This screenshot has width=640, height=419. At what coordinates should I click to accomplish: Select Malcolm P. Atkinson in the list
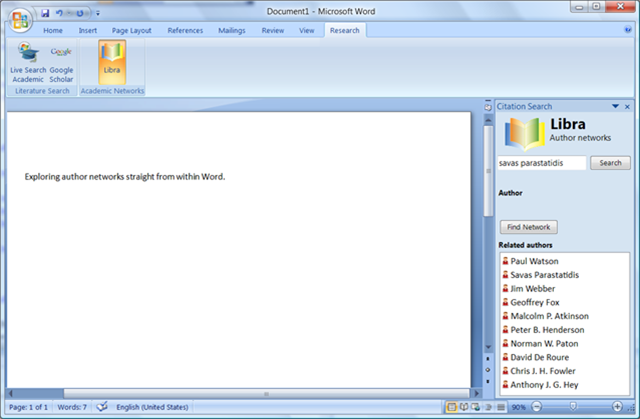coord(545,316)
